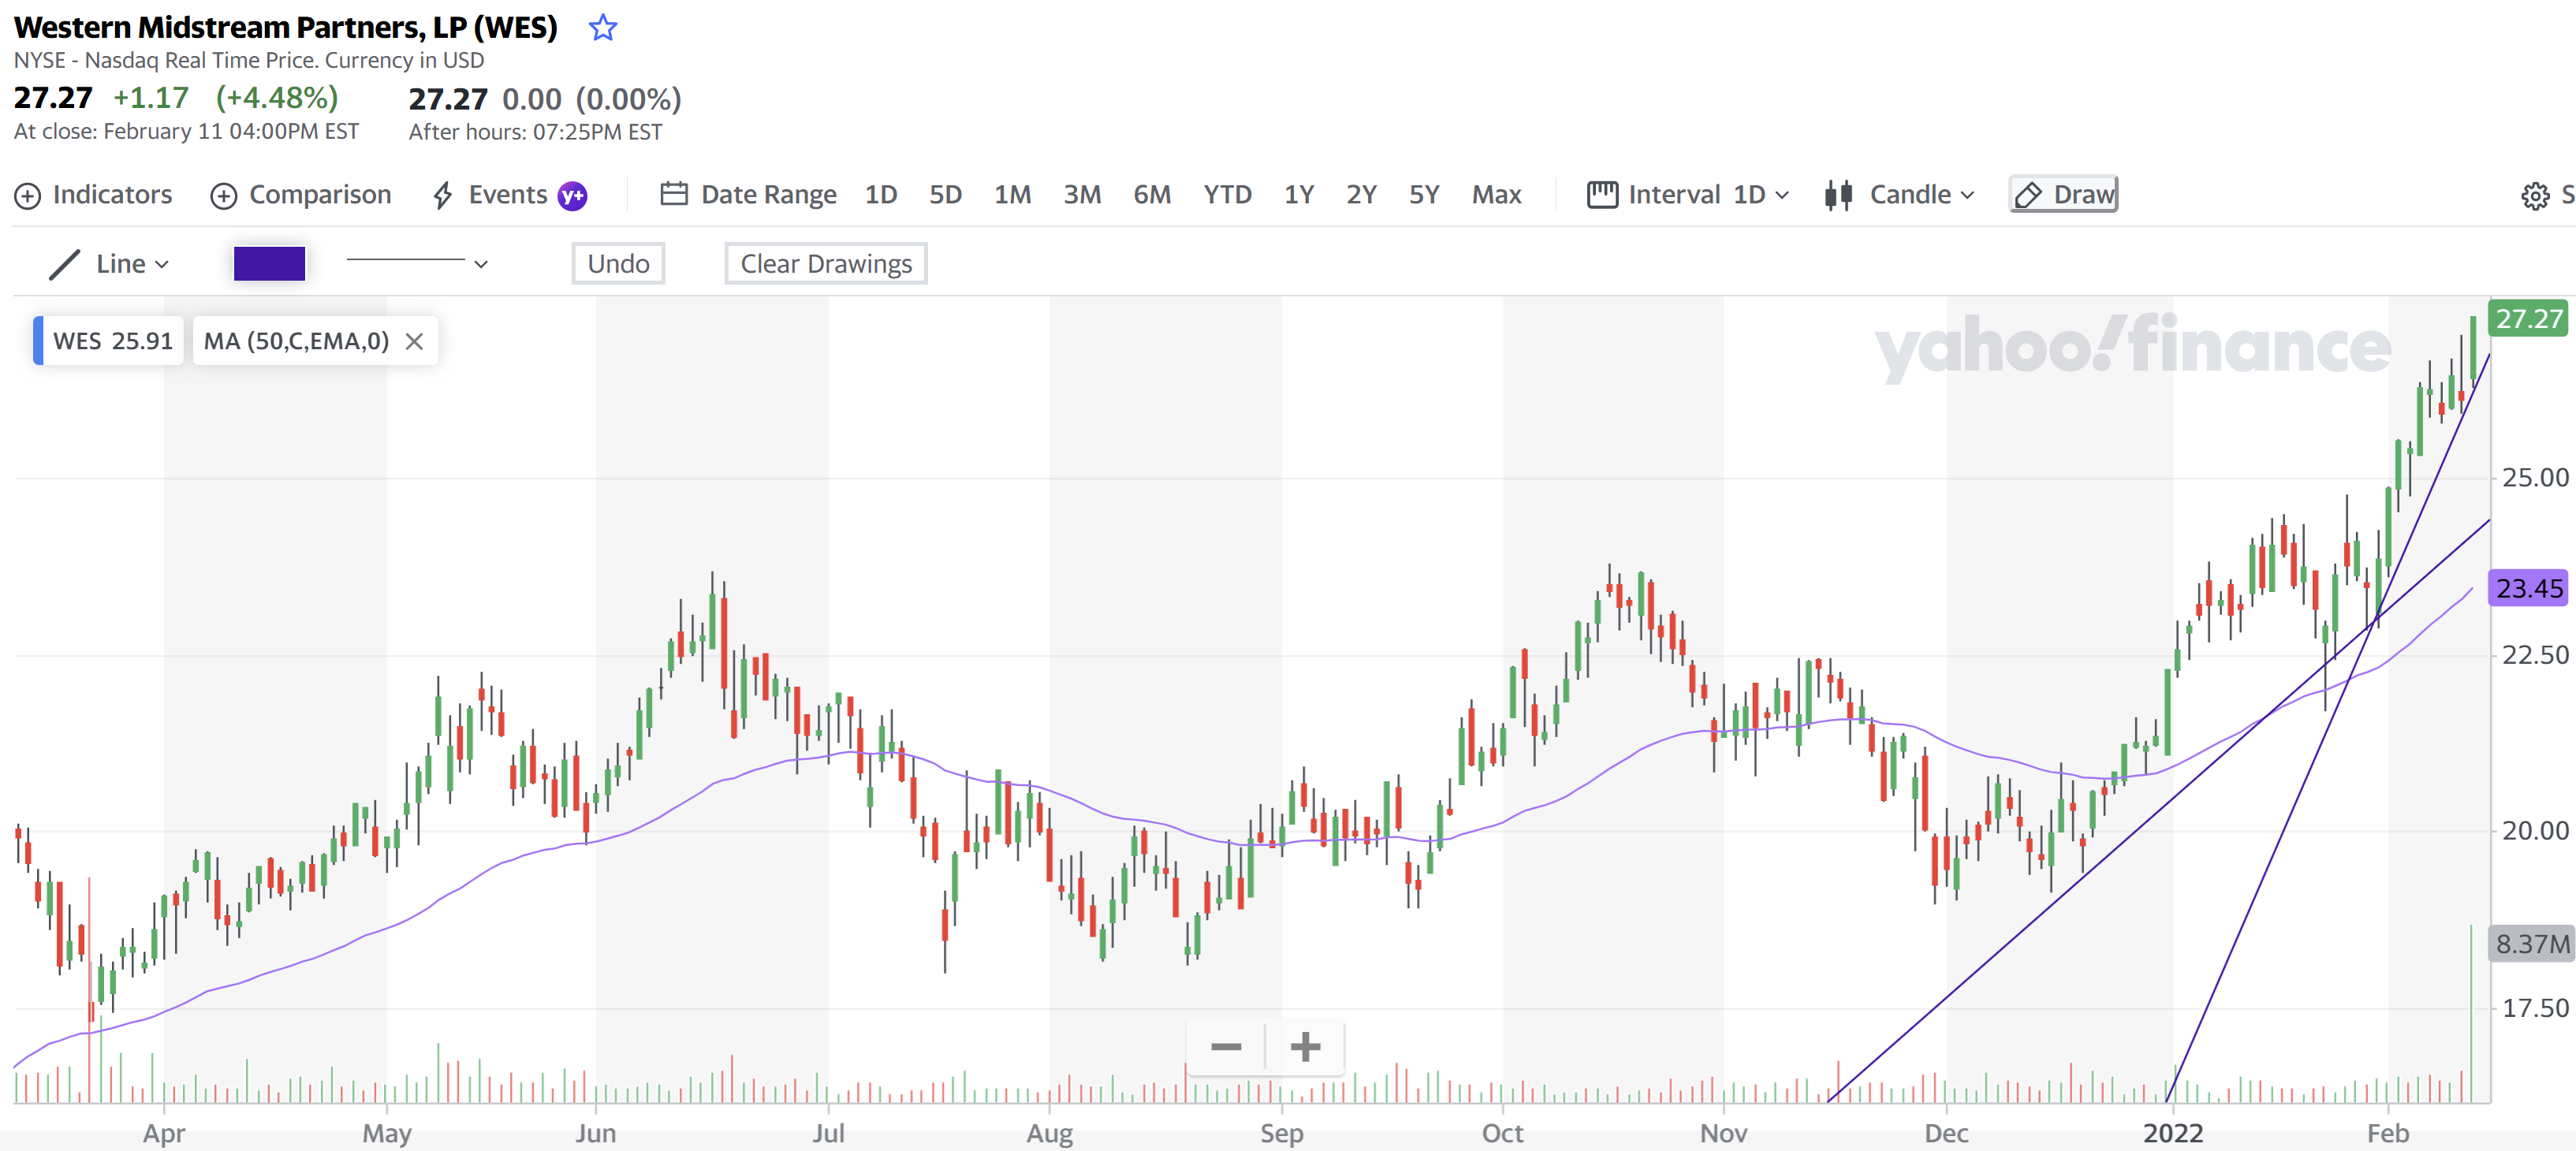Click the WES 25.91 series legend

tap(108, 341)
